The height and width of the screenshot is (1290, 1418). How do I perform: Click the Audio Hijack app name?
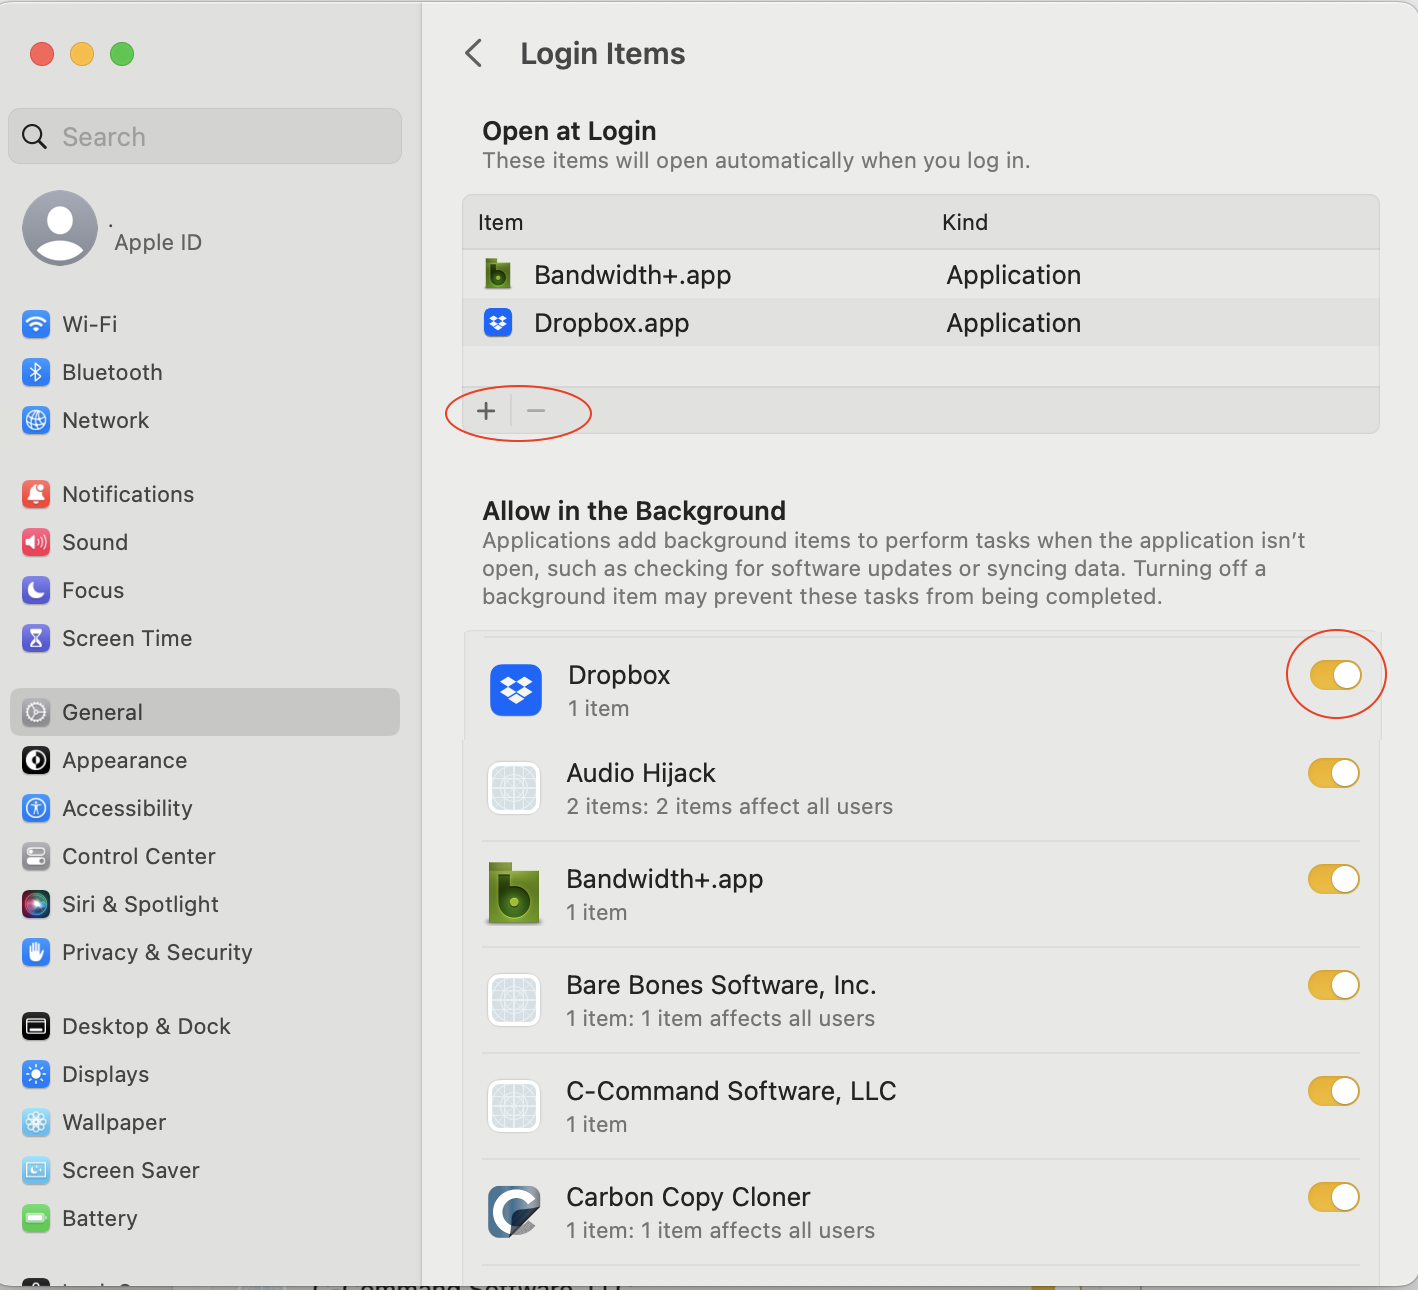tap(641, 773)
